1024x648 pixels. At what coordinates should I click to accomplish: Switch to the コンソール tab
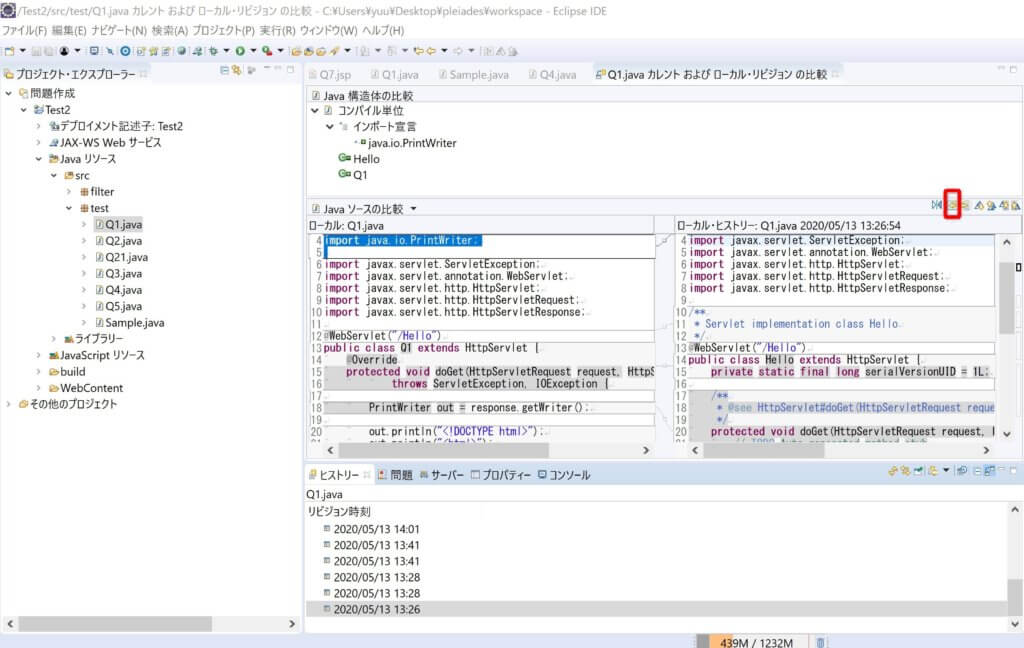point(564,475)
